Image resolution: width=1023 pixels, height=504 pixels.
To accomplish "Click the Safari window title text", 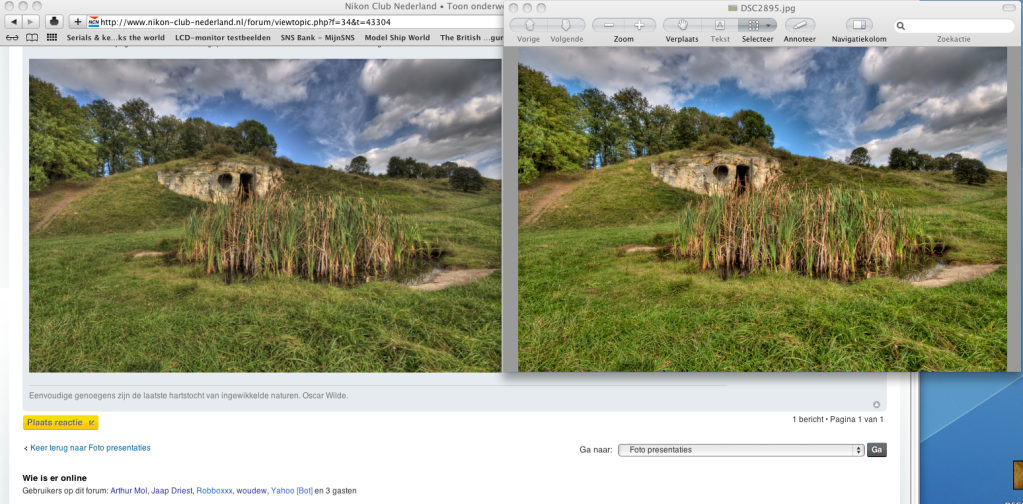I will (x=424, y=7).
